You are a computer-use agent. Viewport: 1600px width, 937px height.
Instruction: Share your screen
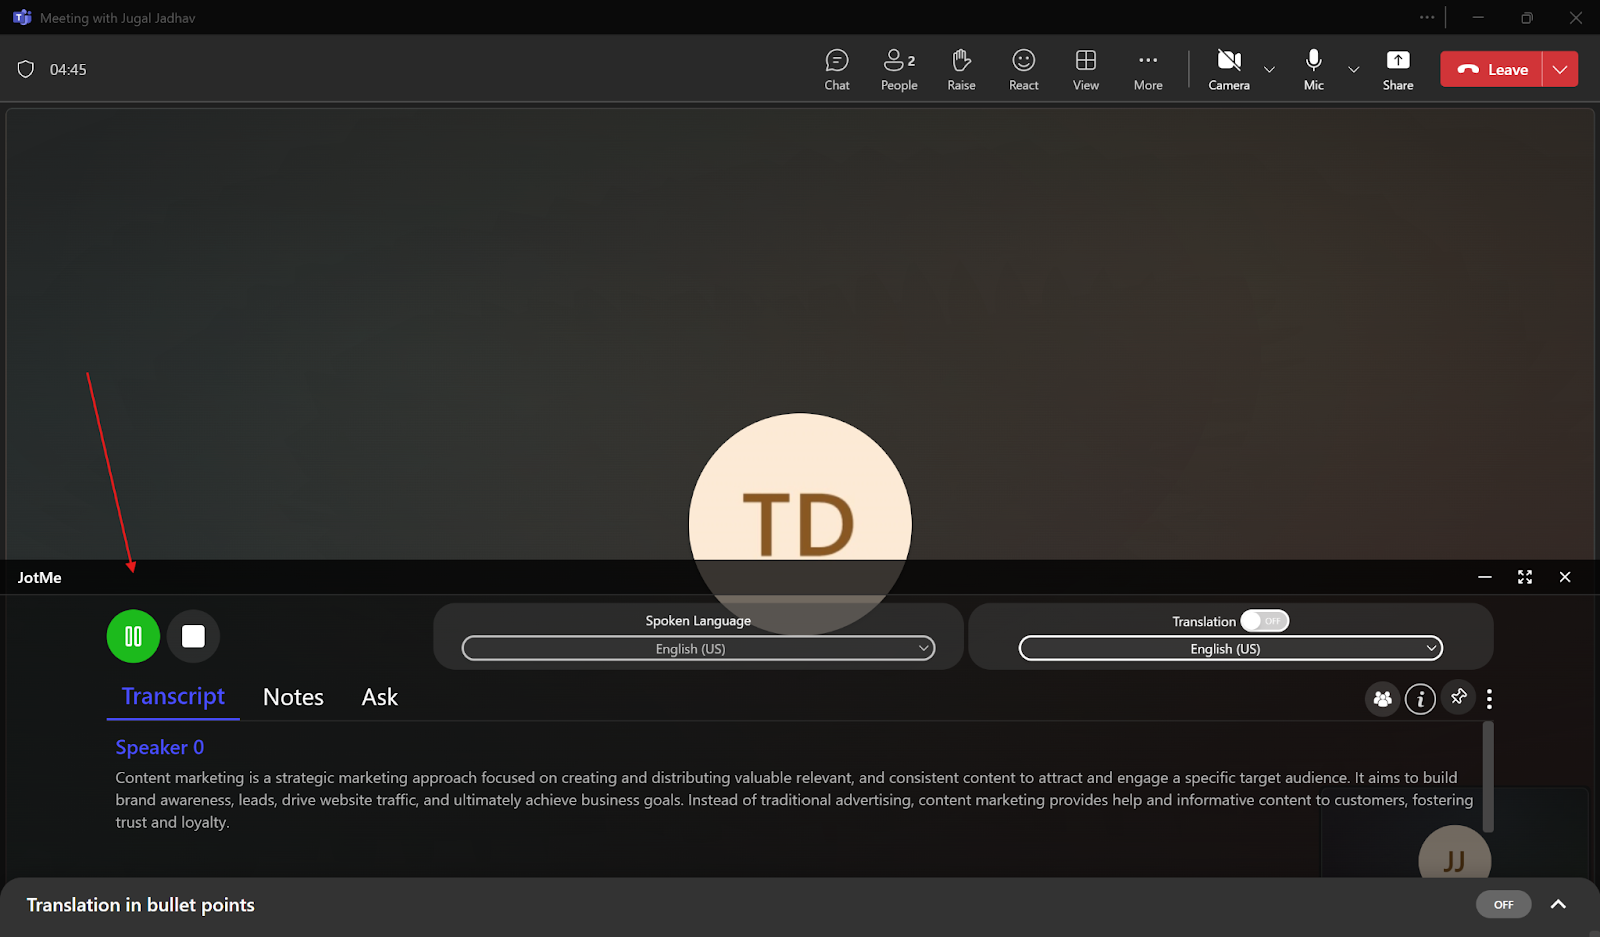pyautogui.click(x=1398, y=70)
